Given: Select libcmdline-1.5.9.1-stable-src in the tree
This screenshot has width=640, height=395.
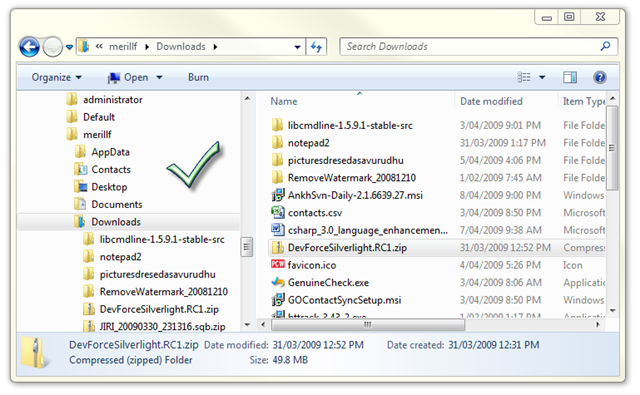Looking at the screenshot, I should [162, 240].
